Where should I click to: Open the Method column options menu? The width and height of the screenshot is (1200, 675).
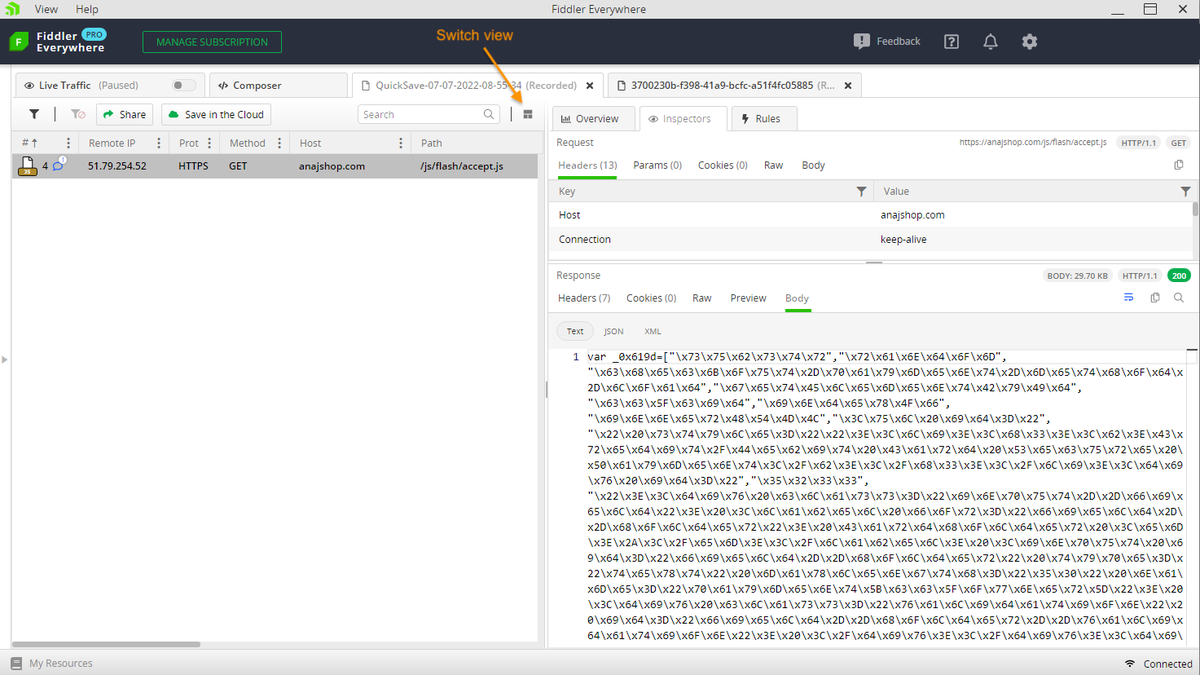[280, 143]
